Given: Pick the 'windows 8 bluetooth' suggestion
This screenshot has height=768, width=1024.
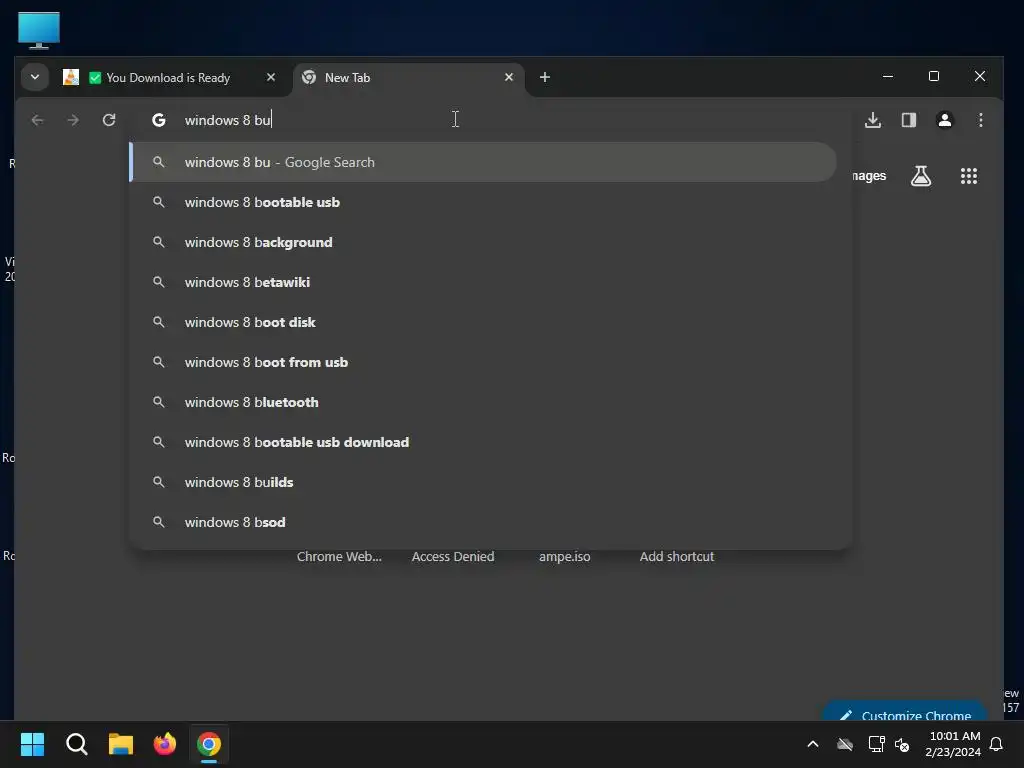Looking at the screenshot, I should [483, 402].
